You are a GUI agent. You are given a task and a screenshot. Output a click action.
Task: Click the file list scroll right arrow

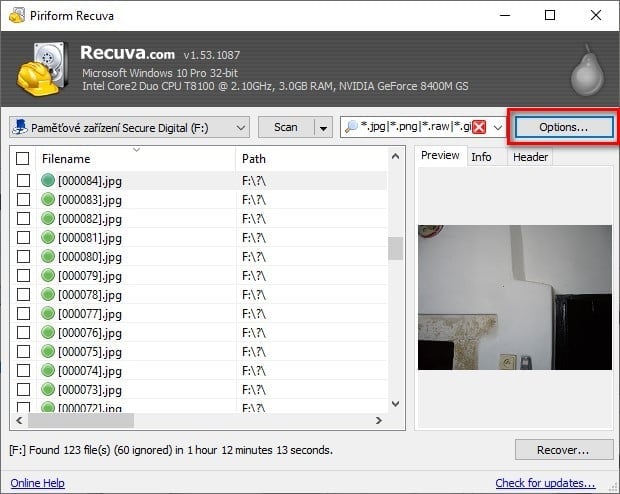[x=379, y=420]
